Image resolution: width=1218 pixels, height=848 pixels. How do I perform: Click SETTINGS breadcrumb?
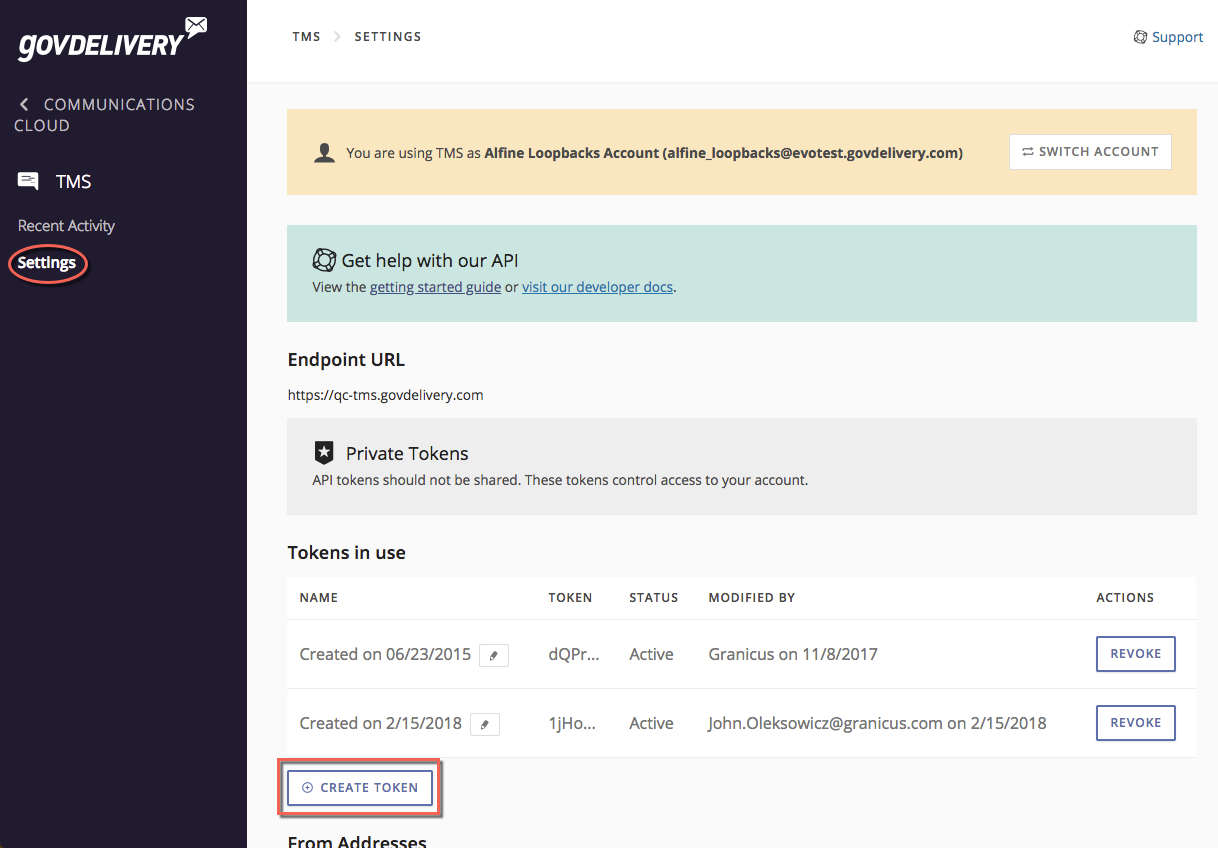click(388, 37)
